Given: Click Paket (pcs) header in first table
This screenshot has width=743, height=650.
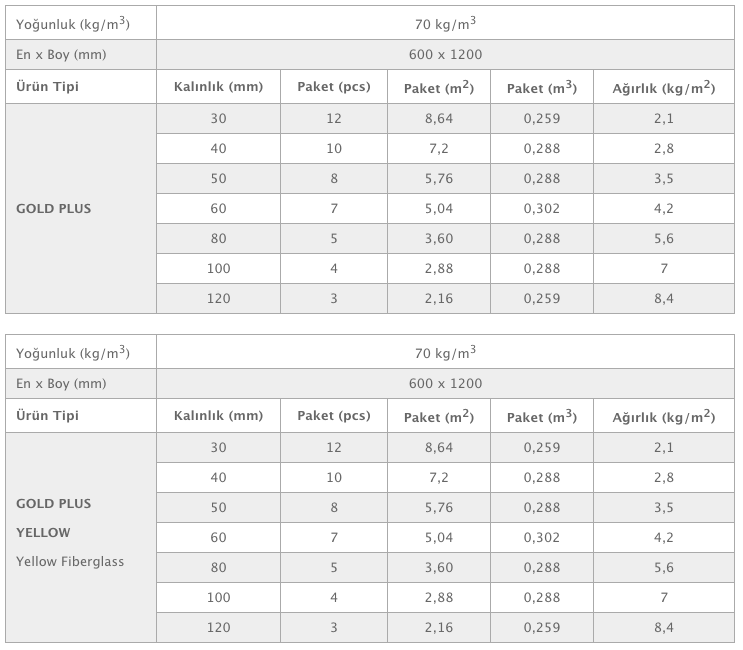Looking at the screenshot, I should click(x=334, y=87).
